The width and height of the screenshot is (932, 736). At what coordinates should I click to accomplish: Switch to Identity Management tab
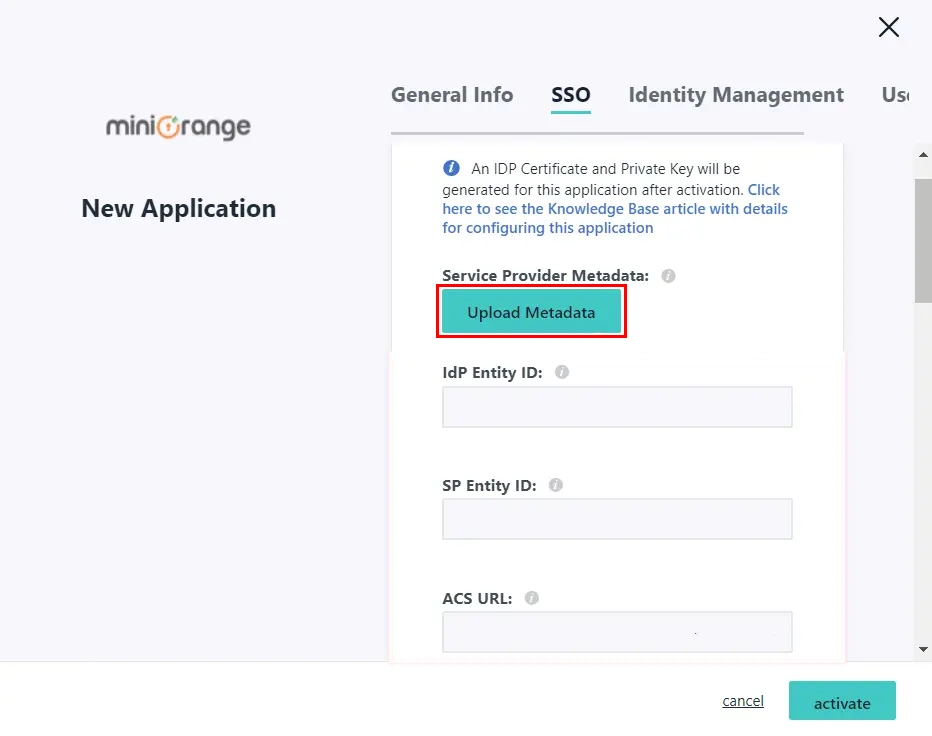tap(736, 95)
